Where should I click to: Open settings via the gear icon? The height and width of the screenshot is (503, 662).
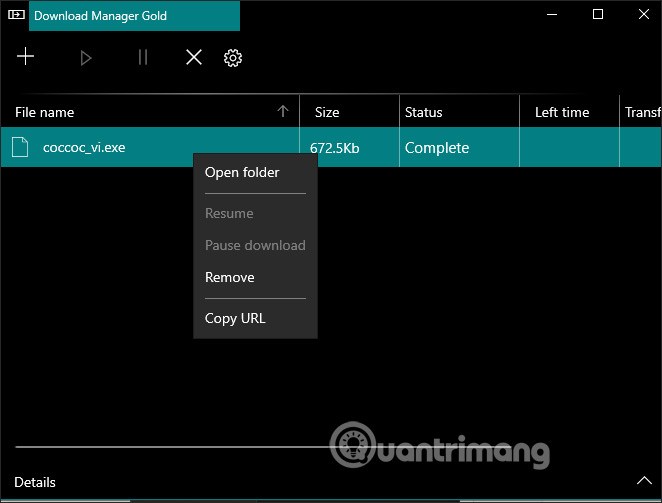click(x=233, y=58)
